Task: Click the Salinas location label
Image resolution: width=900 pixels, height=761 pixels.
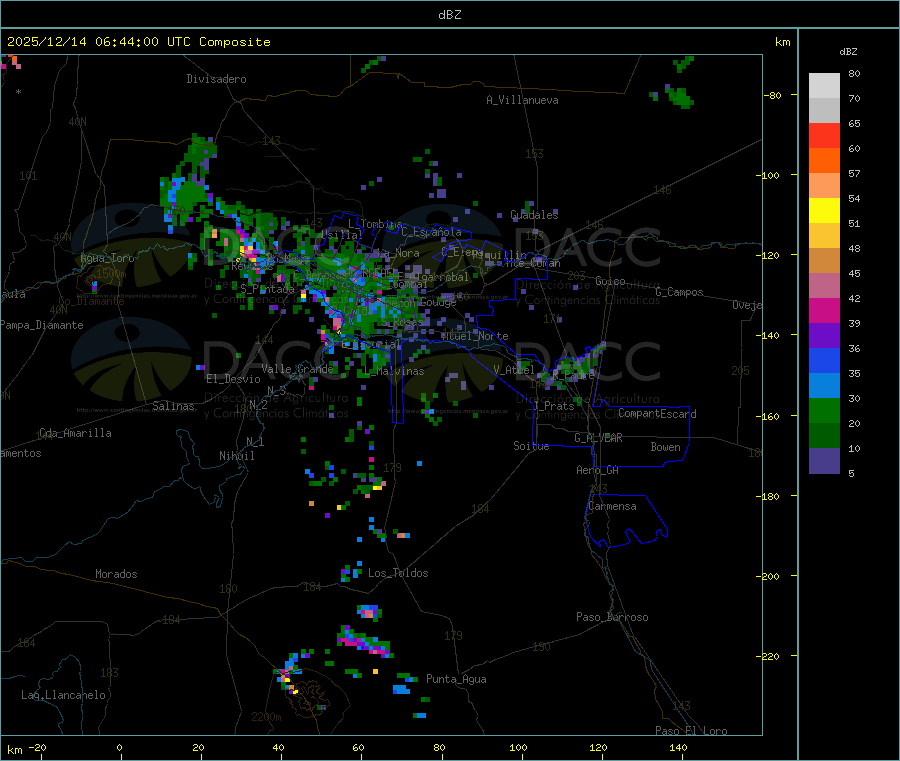Action: pos(173,406)
